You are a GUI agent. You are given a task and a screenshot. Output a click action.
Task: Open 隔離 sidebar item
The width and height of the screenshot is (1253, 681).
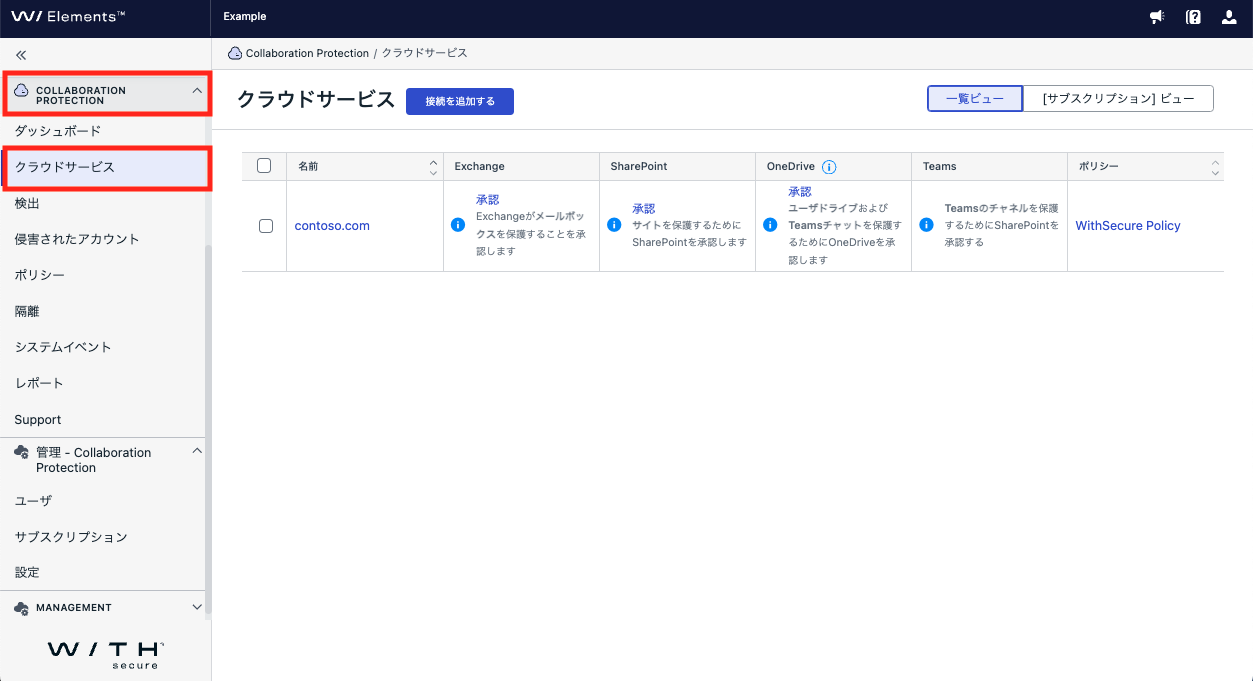pyautogui.click(x=27, y=311)
